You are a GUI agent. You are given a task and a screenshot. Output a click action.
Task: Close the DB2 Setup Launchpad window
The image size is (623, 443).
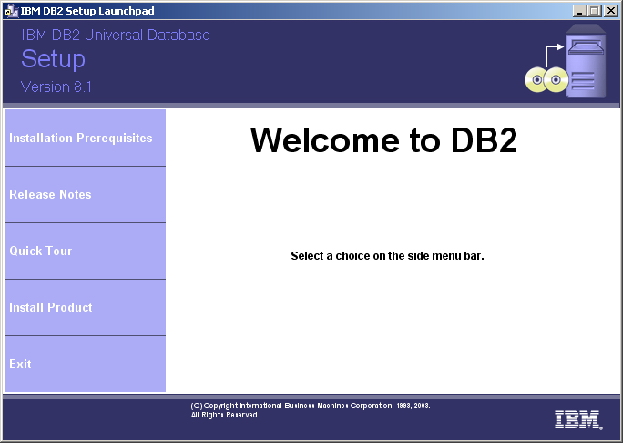610,11
